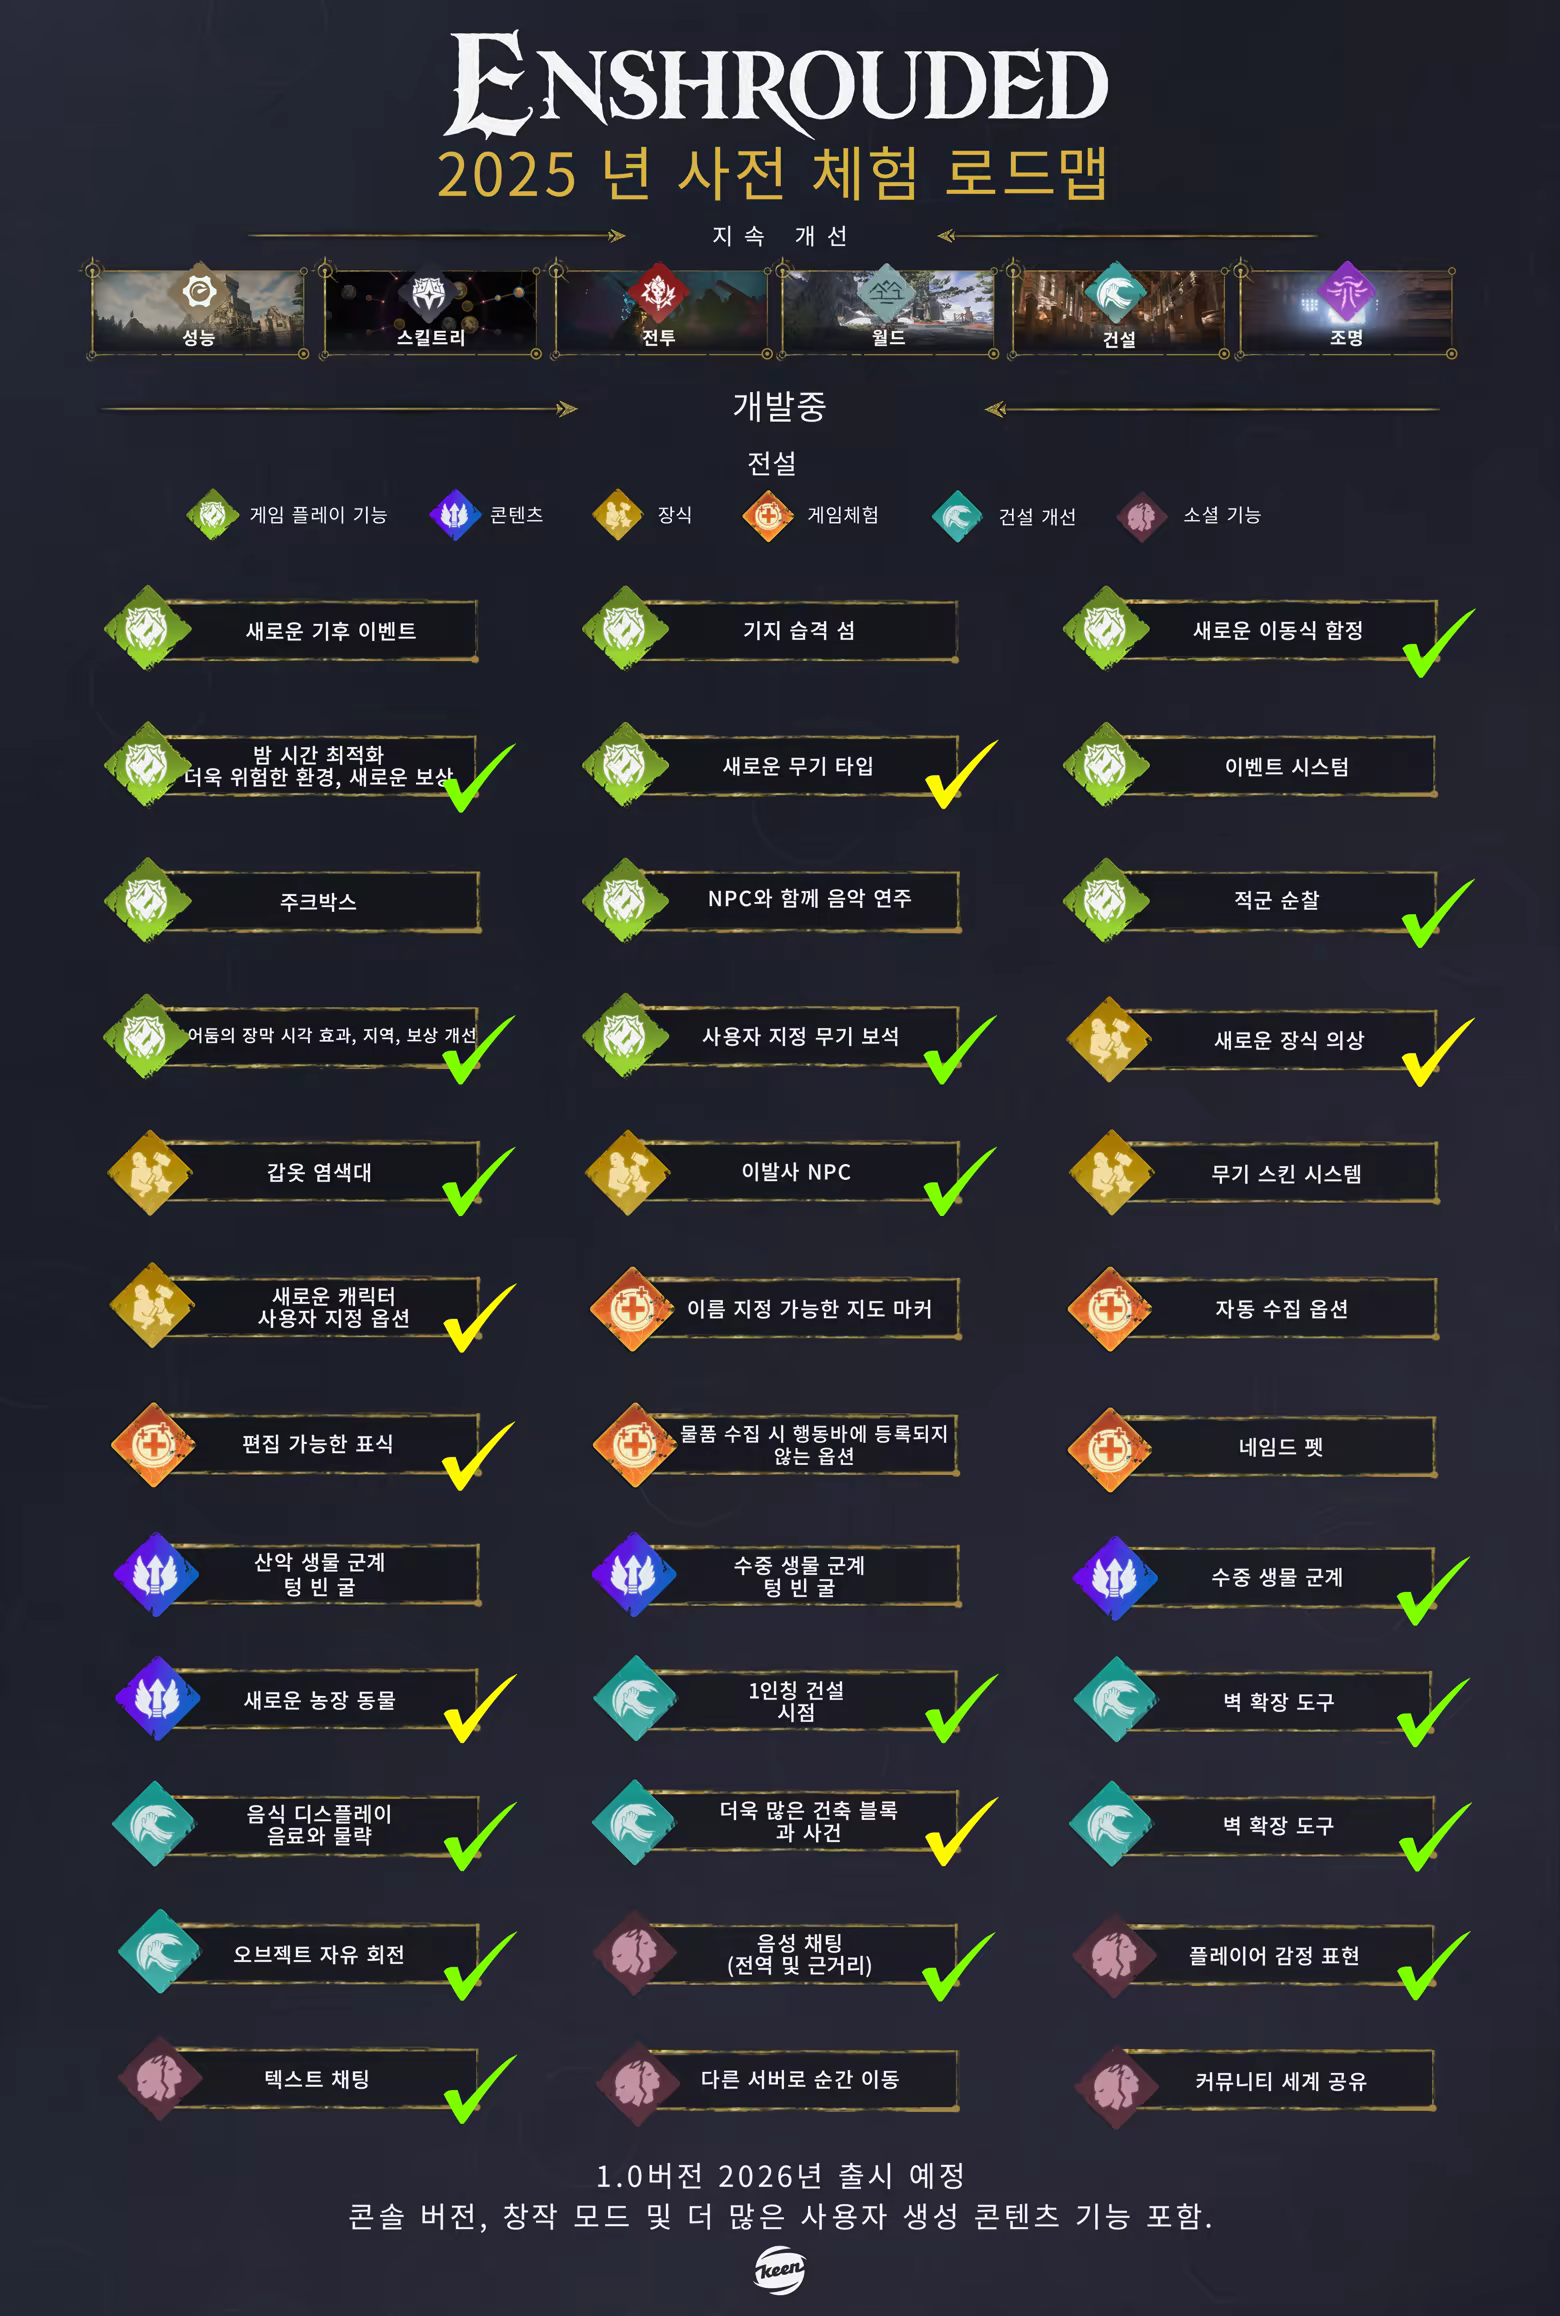Click the 커뮤니티 세계 공유 roadmap item
Image resolution: width=1560 pixels, height=2316 pixels.
coord(1280,2081)
